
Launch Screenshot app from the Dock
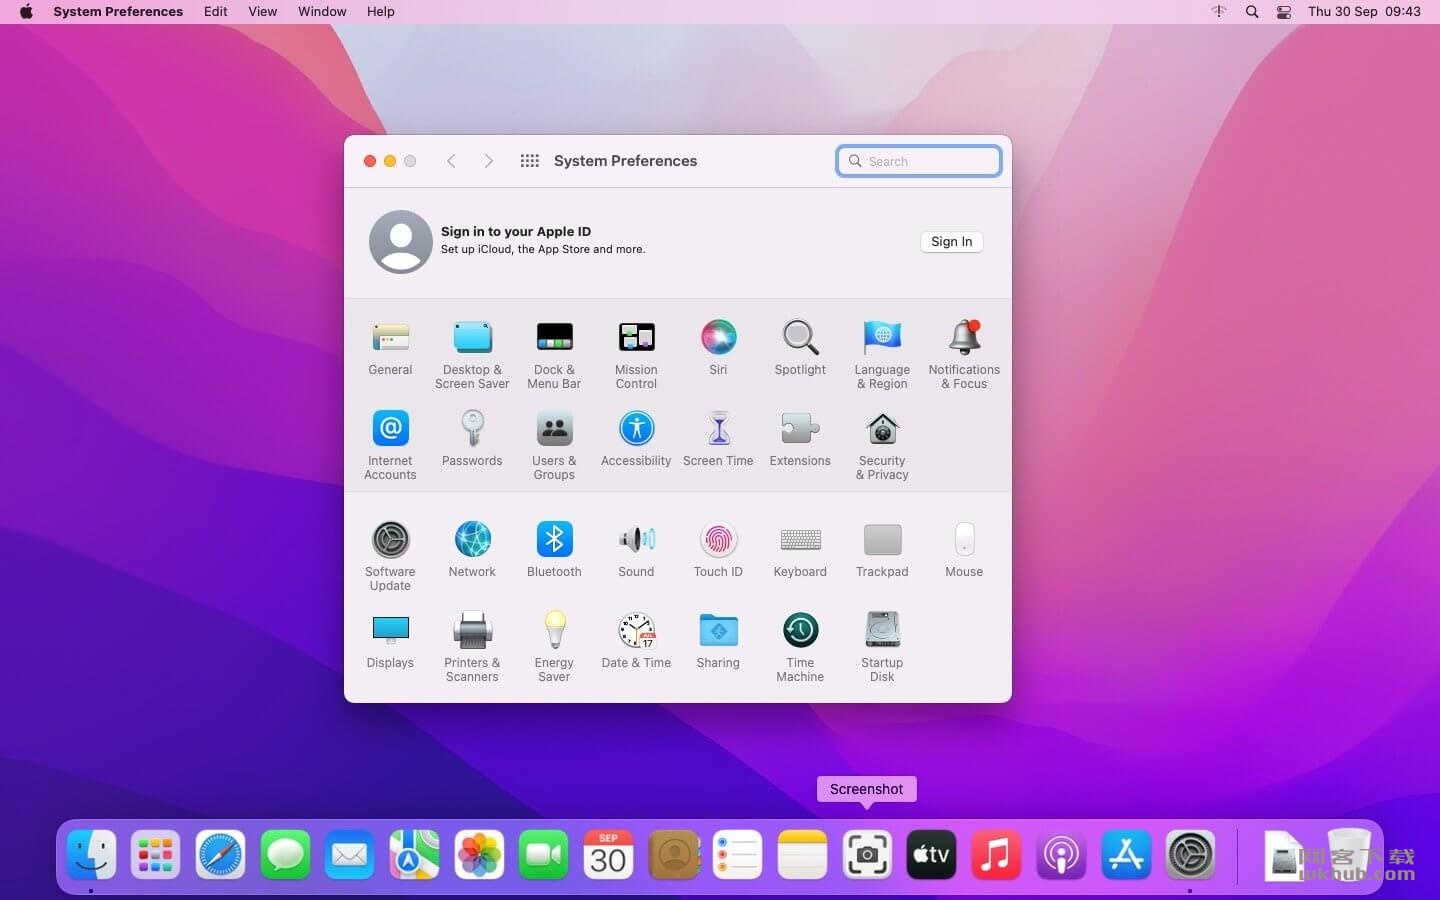[867, 855]
